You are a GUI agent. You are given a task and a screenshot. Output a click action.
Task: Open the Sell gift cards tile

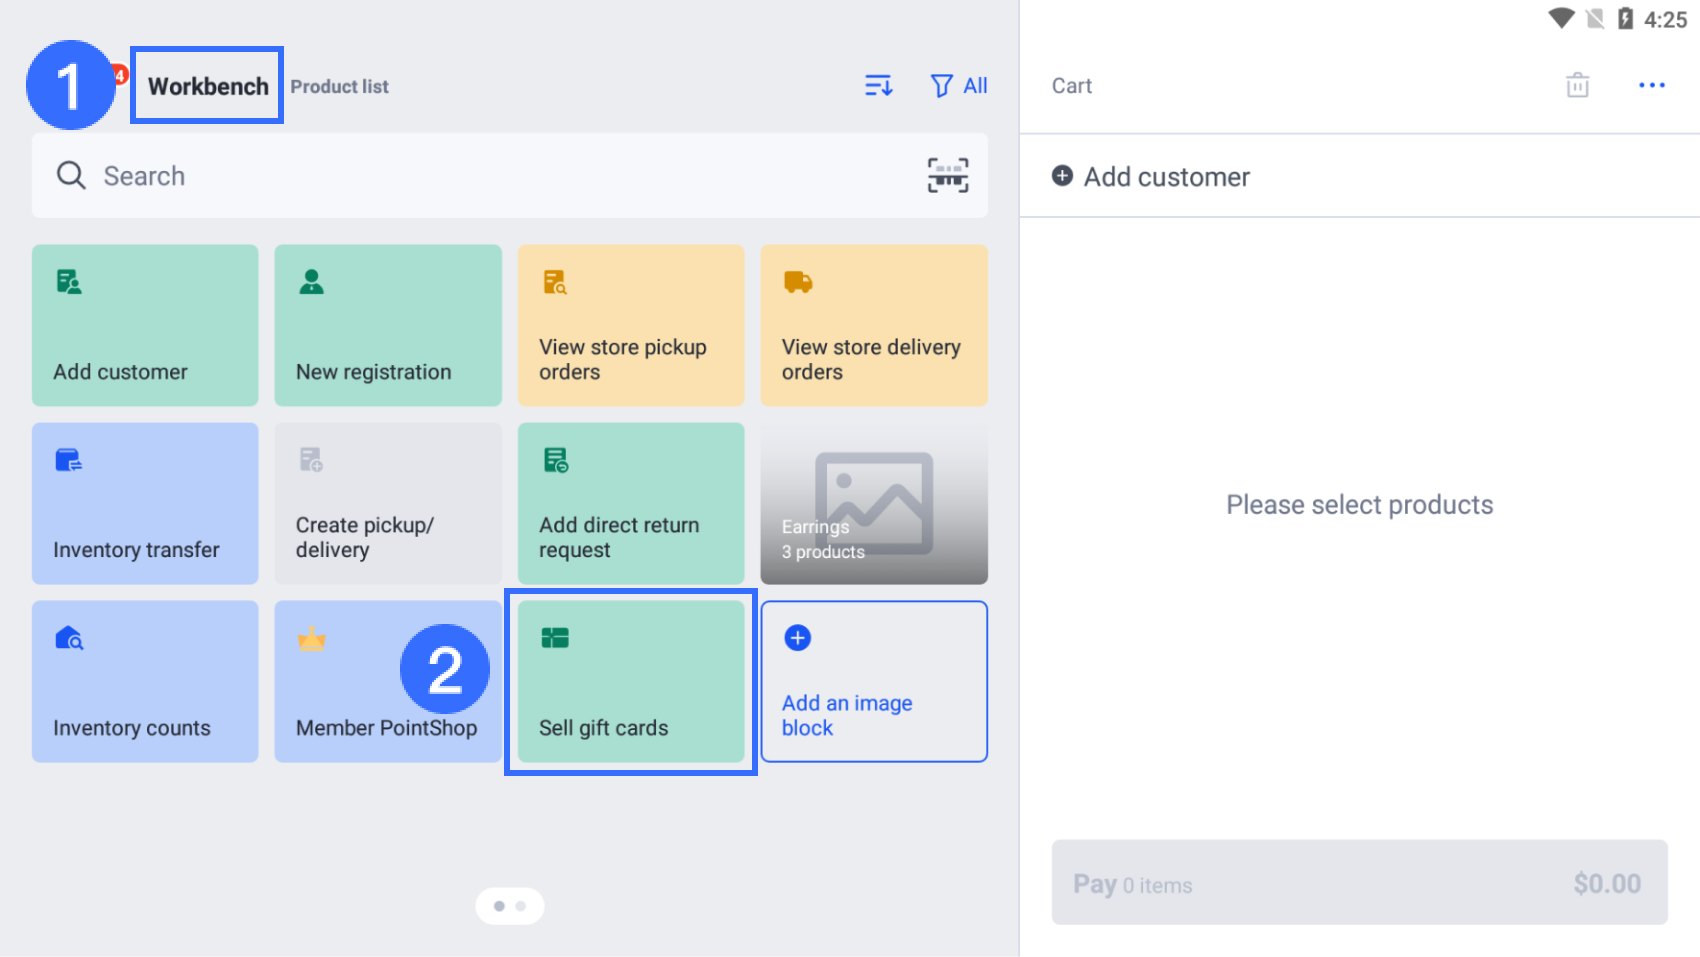631,682
